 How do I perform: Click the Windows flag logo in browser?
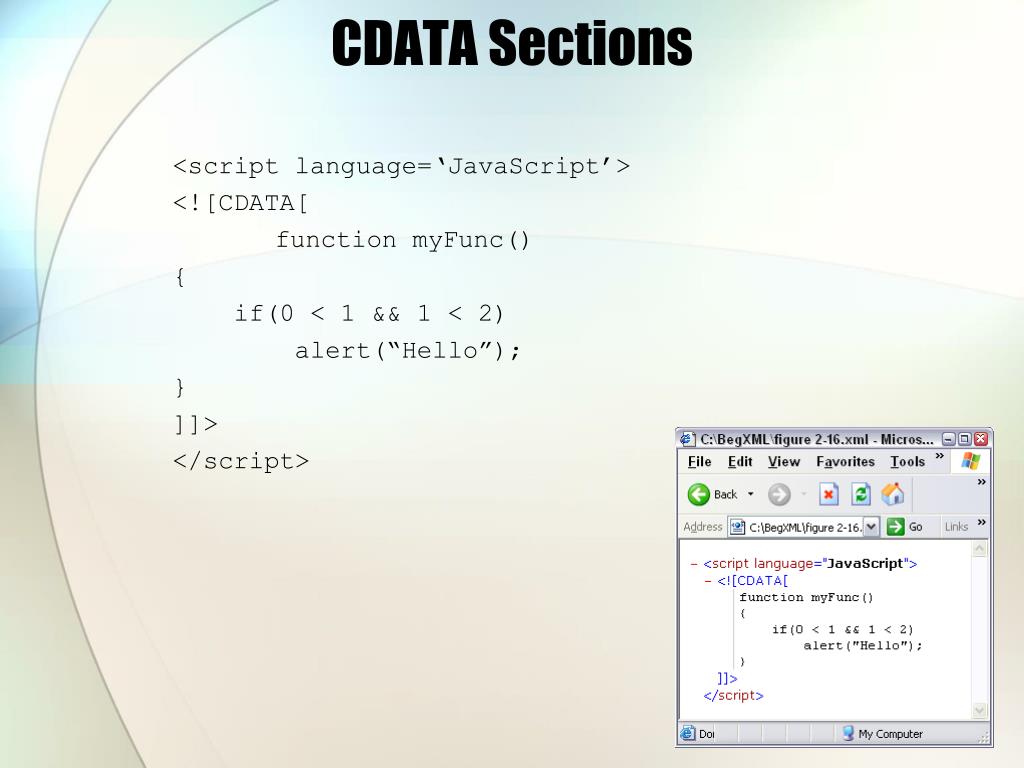[x=970, y=461]
